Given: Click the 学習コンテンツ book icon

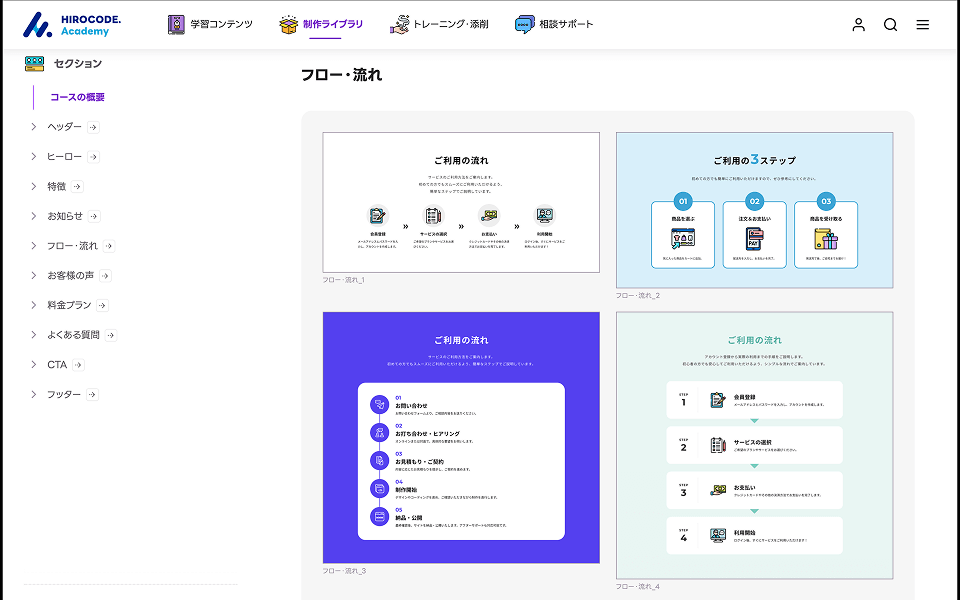Looking at the screenshot, I should (x=177, y=25).
